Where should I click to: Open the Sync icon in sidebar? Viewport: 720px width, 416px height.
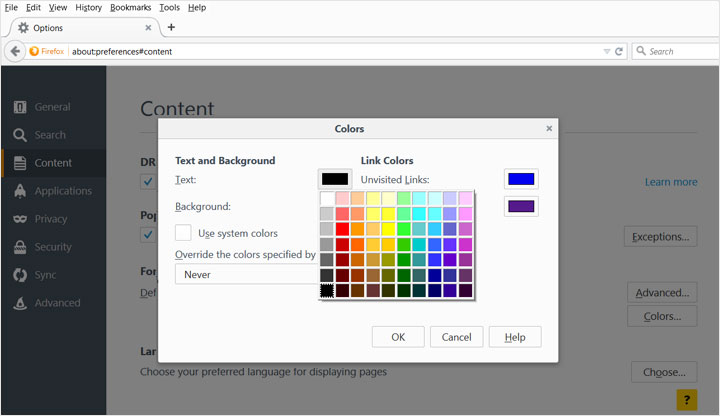pos(20,275)
